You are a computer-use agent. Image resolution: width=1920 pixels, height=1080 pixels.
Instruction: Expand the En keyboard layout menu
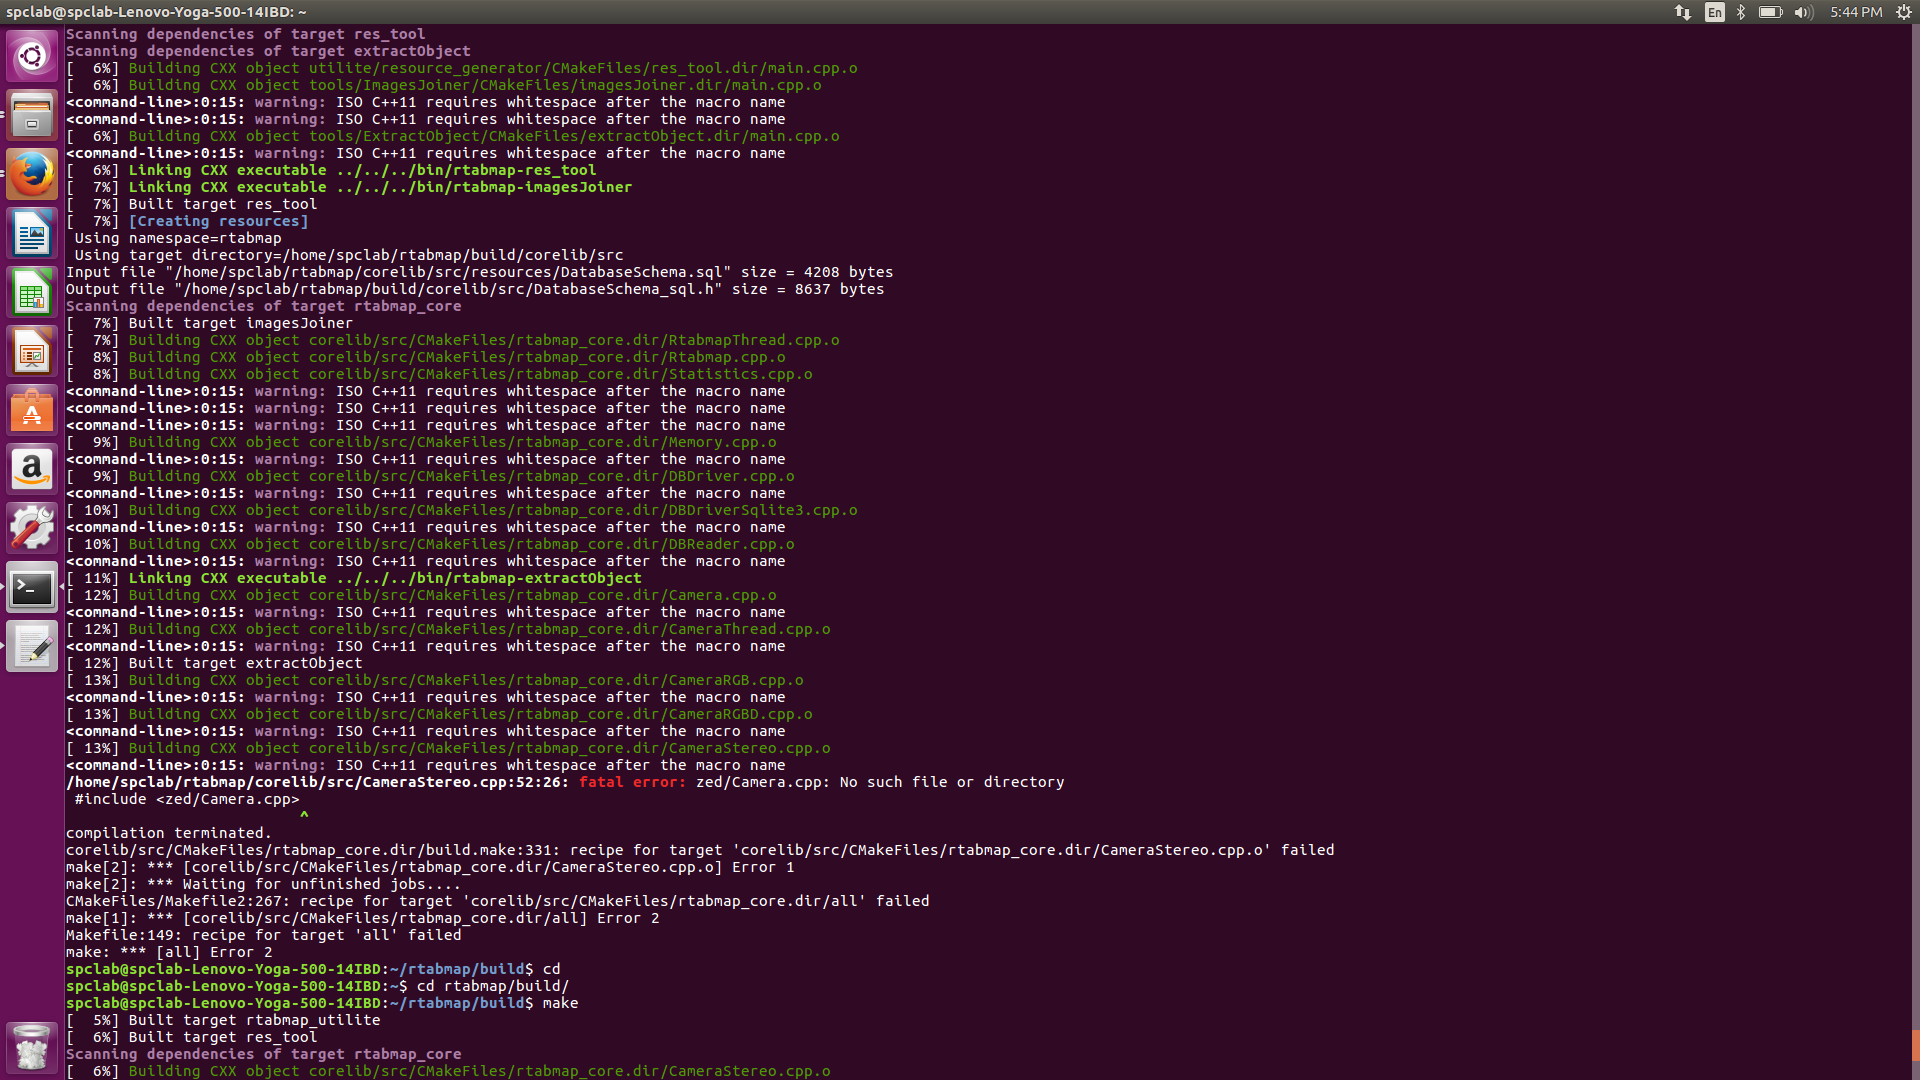[1714, 12]
